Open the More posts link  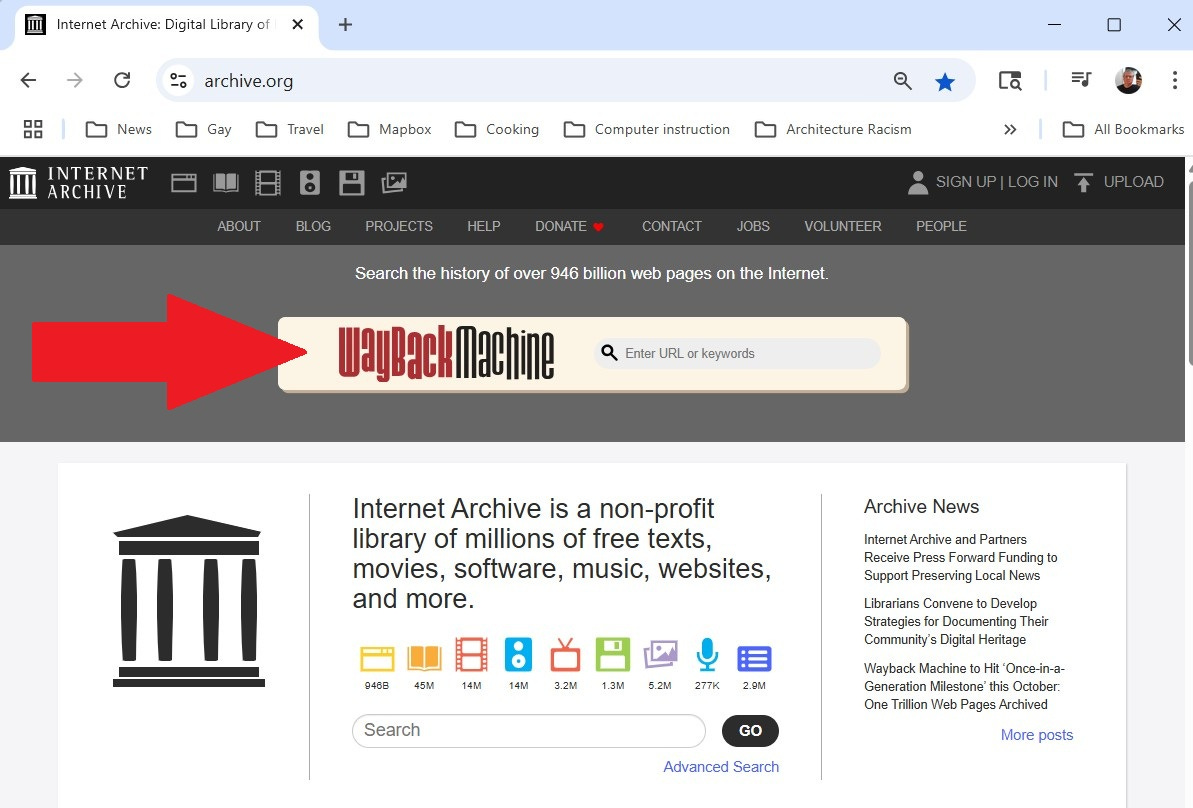pyautogui.click(x=1036, y=735)
